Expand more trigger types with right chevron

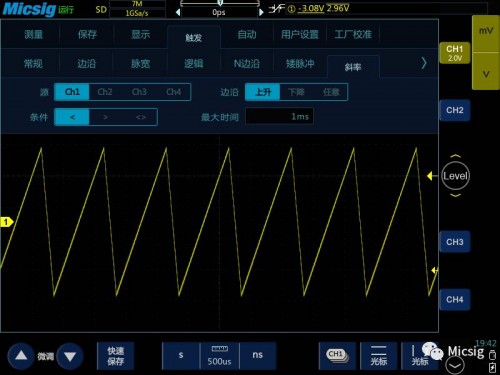click(x=424, y=63)
